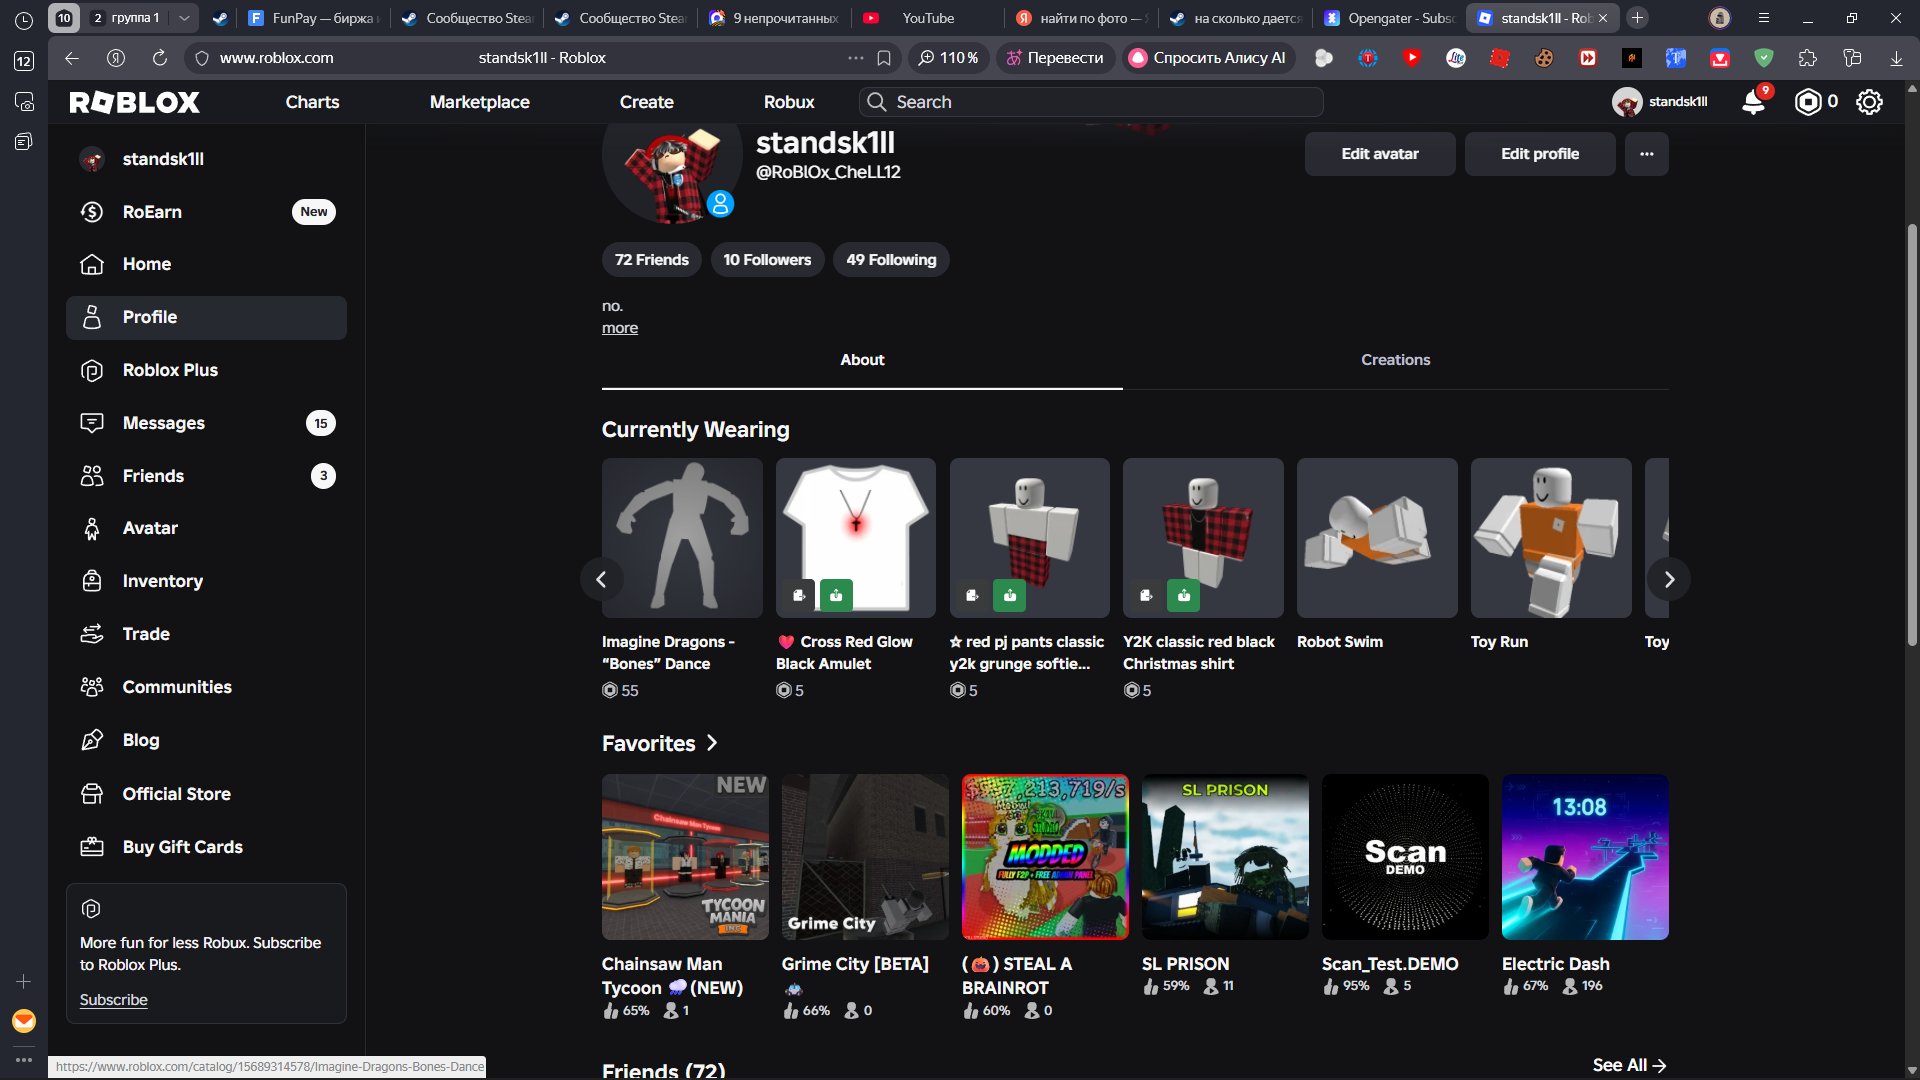
Task: Open the Robux balance icon
Action: click(x=1808, y=102)
